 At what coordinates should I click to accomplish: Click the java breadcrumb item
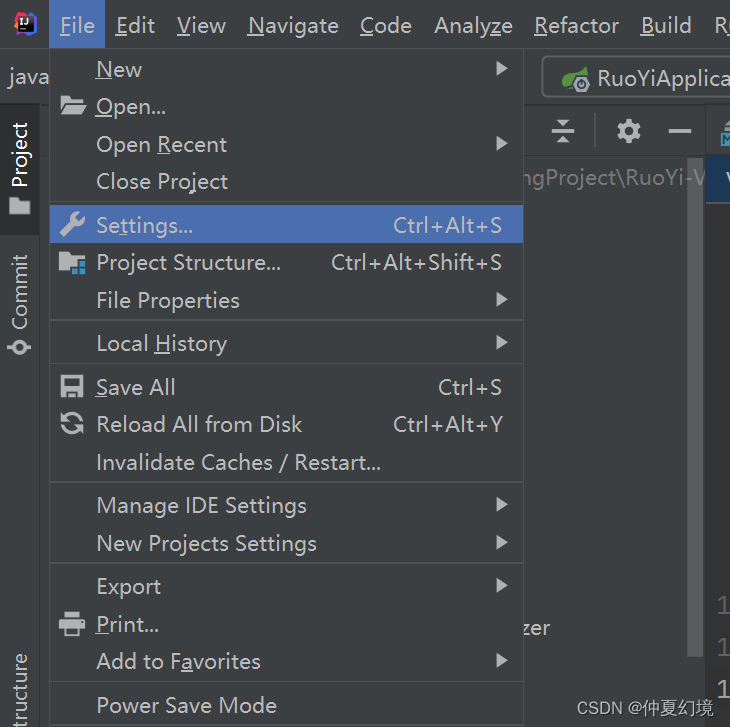27,77
